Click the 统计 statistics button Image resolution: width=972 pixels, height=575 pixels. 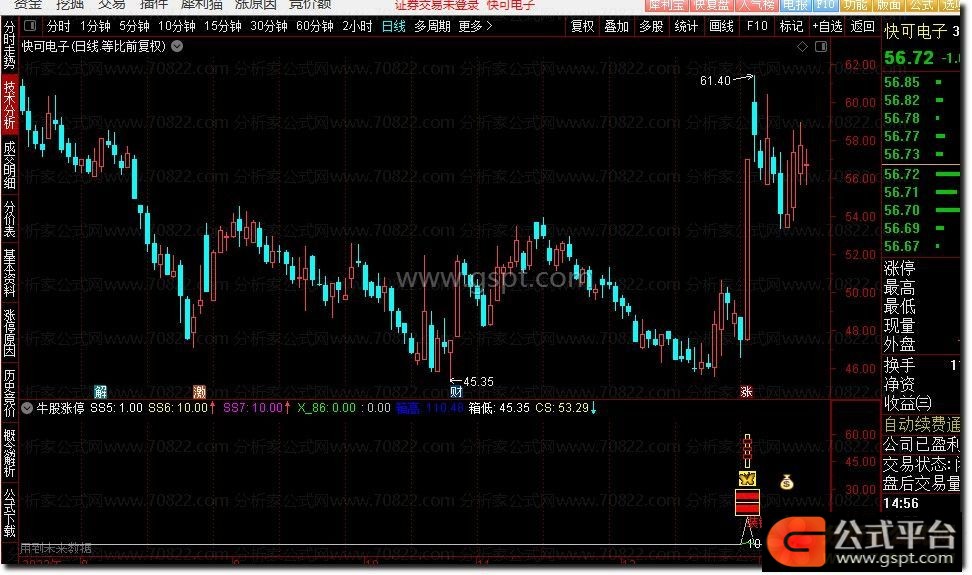686,26
